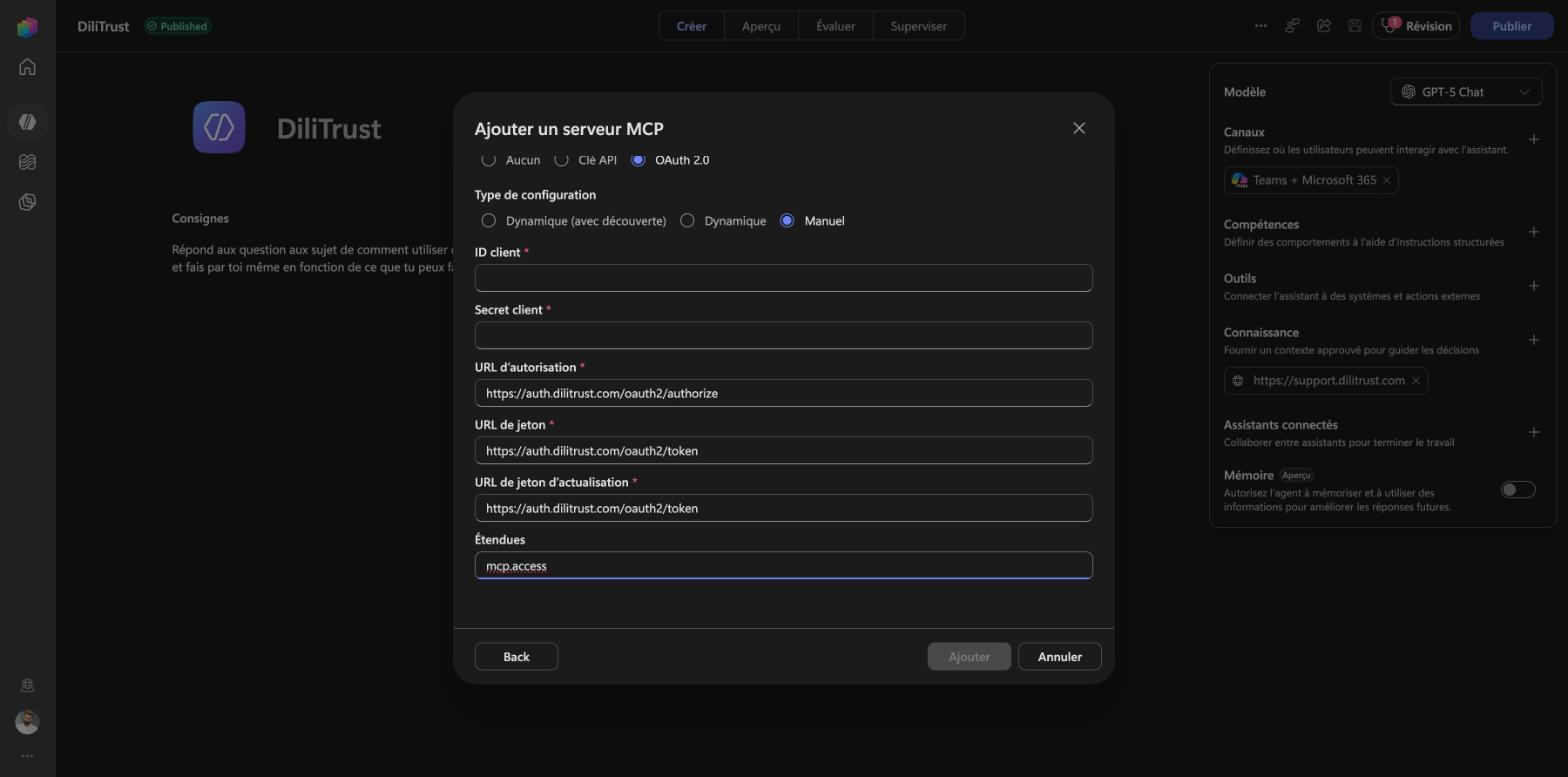Click the Annuler button
The height and width of the screenshot is (777, 1568).
1060,656
